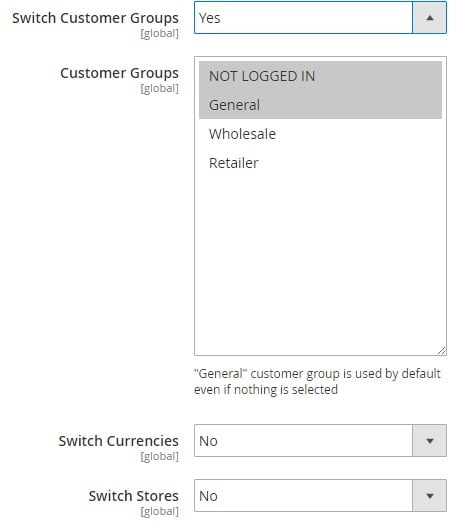Select General customer group option
467x523 pixels.
tap(320, 104)
